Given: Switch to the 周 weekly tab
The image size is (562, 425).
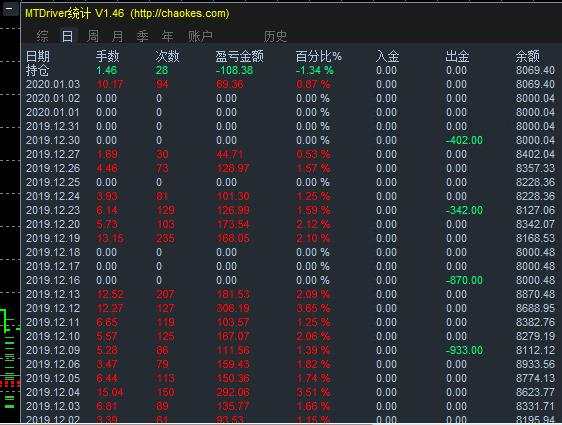Looking at the screenshot, I should point(93,36).
